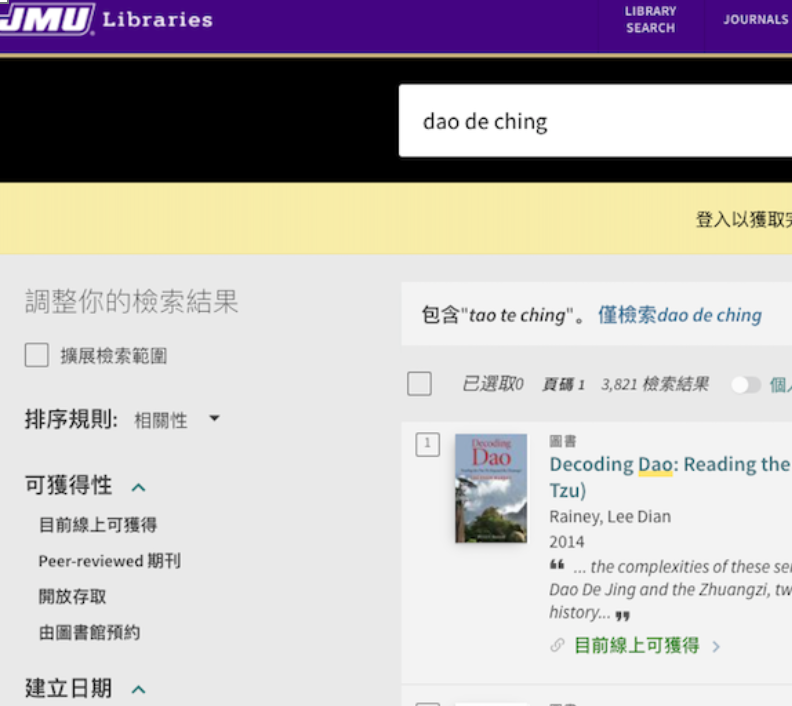This screenshot has height=706, width=792.
Task: Click the link icon beside availability
Action: [x=557, y=645]
